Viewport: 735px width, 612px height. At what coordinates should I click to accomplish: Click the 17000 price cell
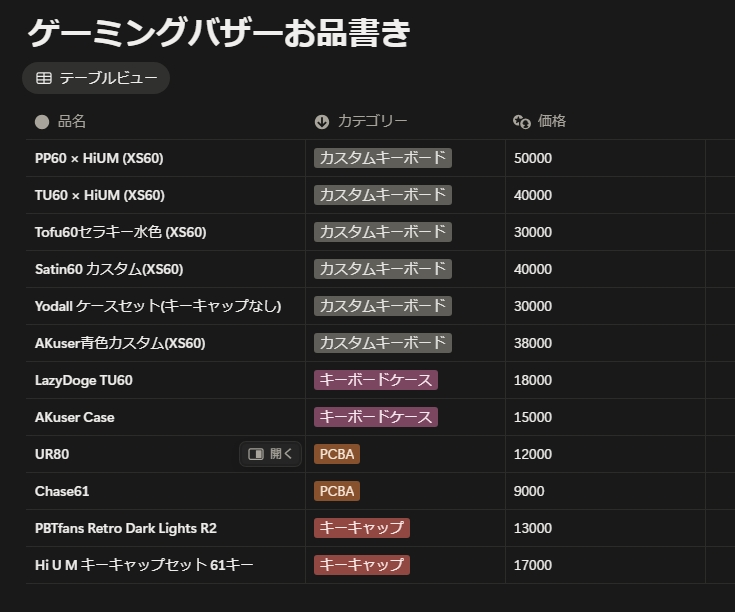605,566
